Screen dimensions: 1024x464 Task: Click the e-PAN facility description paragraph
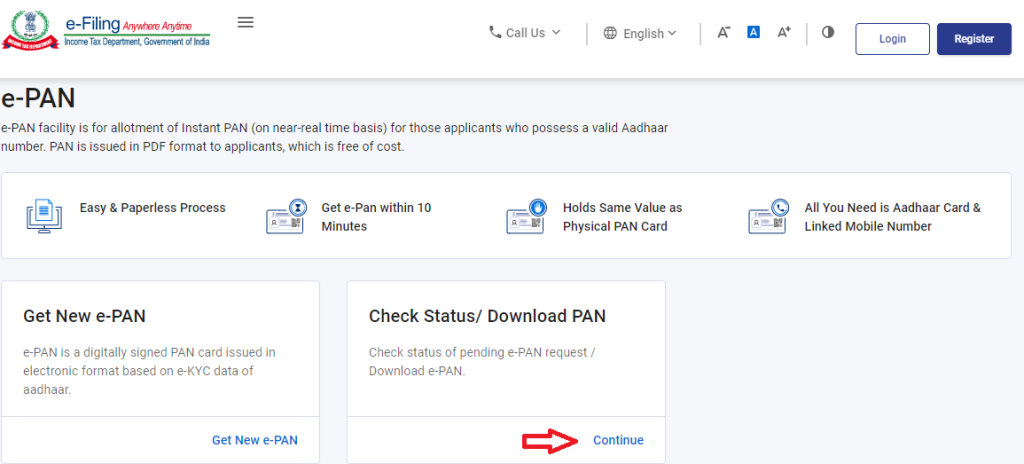coord(335,137)
